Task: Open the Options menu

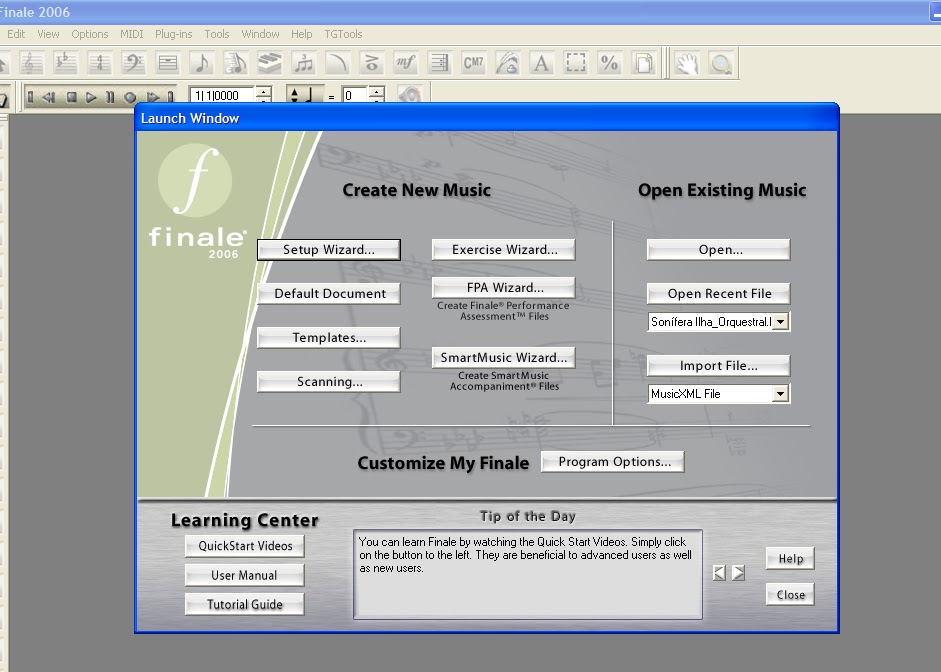Action: pyautogui.click(x=89, y=34)
